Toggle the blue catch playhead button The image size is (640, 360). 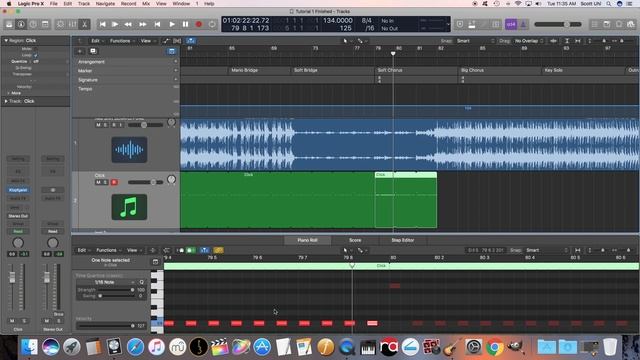191,41
